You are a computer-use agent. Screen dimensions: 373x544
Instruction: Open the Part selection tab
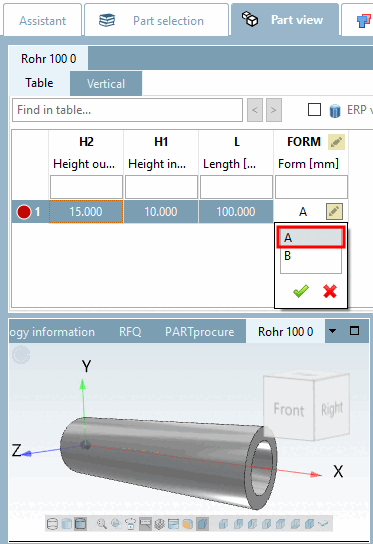[156, 20]
